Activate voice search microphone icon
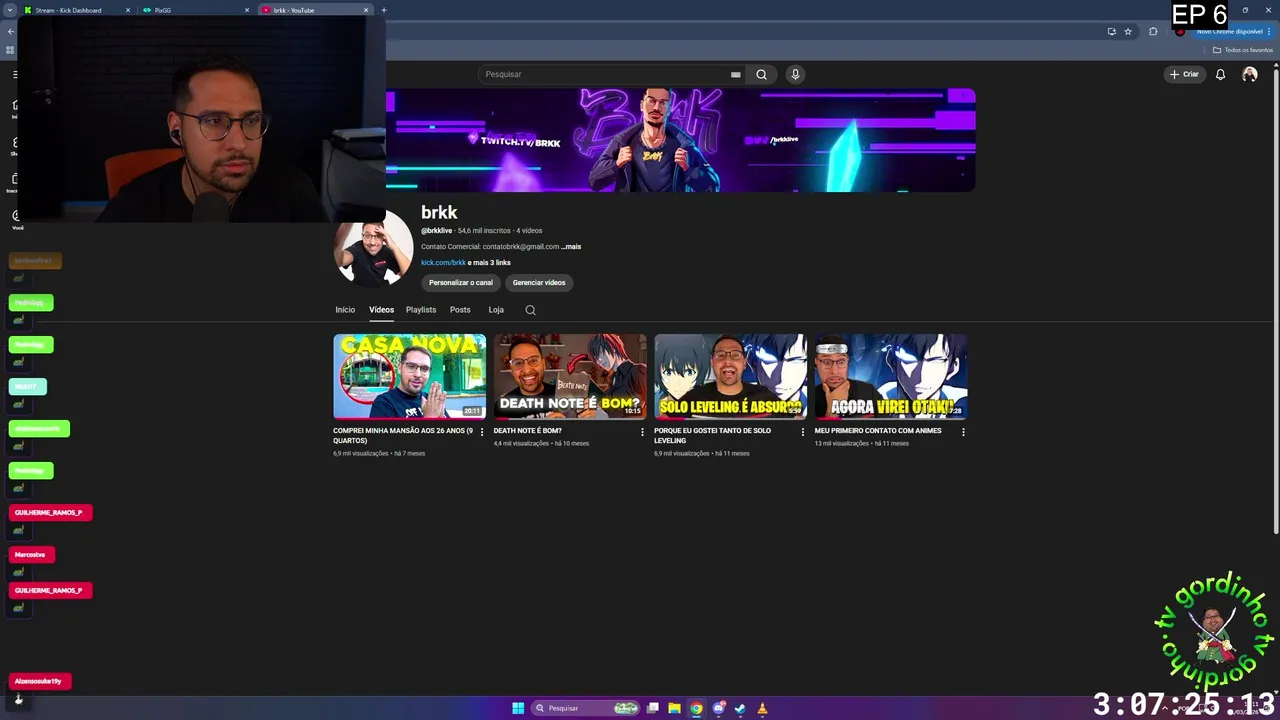 (x=795, y=74)
